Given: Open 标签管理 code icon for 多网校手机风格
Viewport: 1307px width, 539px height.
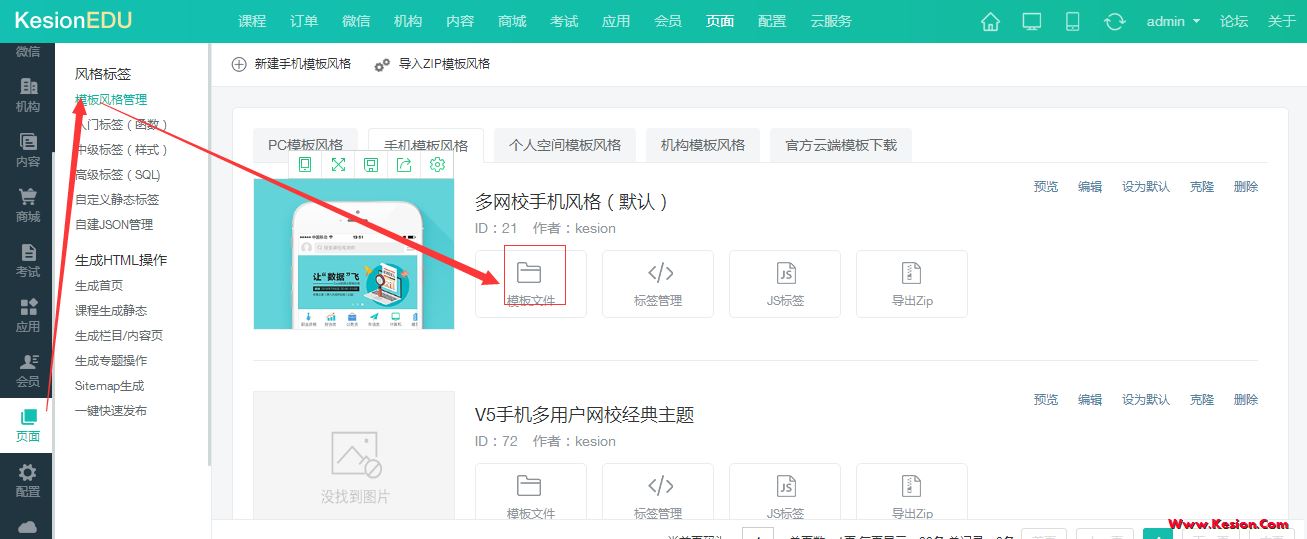Looking at the screenshot, I should [x=658, y=284].
